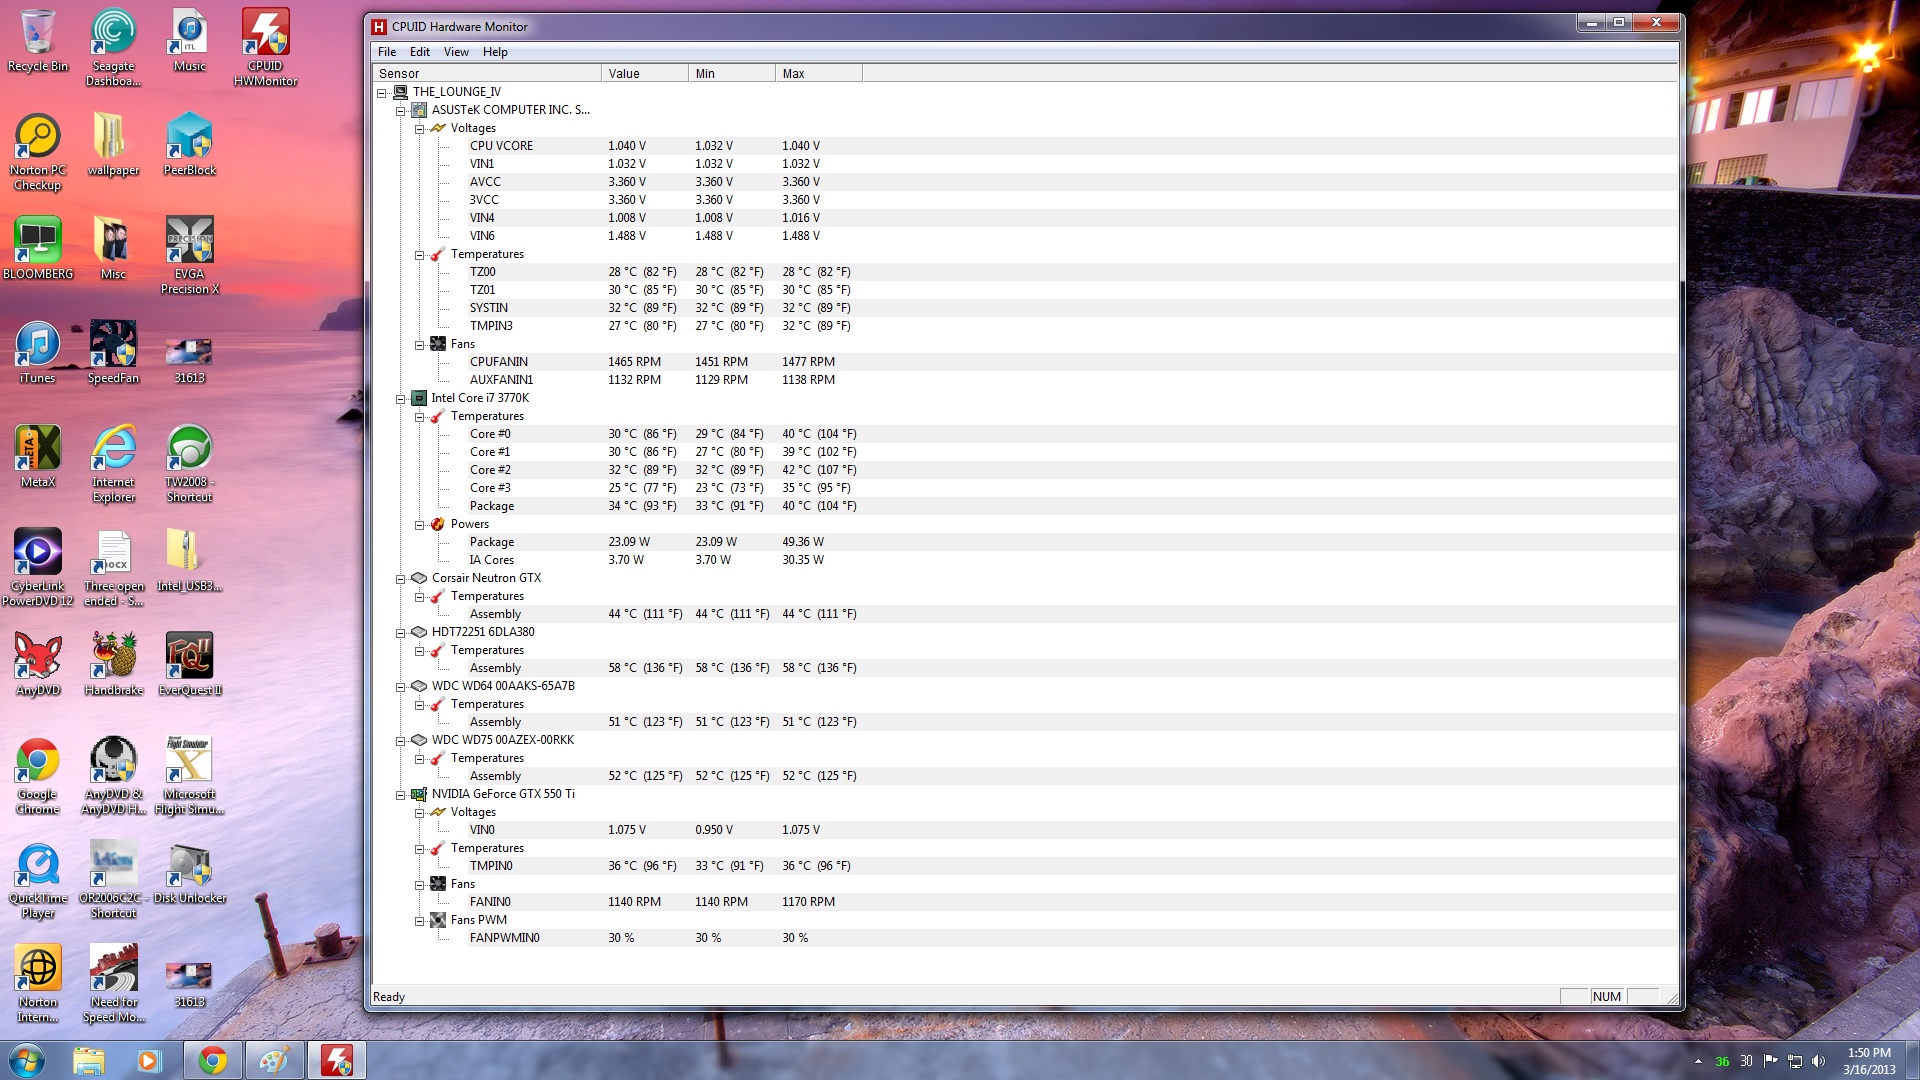Open the EverQuest II desktop icon

click(189, 665)
